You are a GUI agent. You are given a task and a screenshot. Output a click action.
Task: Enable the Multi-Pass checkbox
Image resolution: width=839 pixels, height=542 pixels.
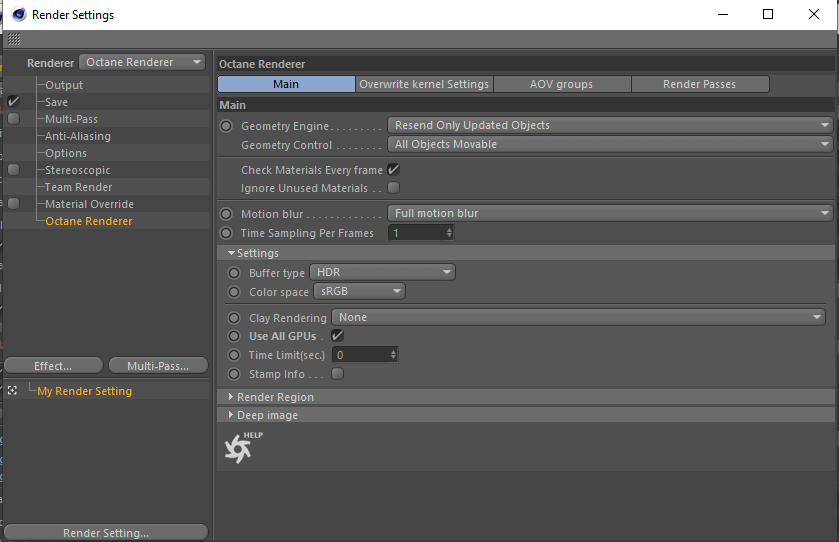coord(13,119)
